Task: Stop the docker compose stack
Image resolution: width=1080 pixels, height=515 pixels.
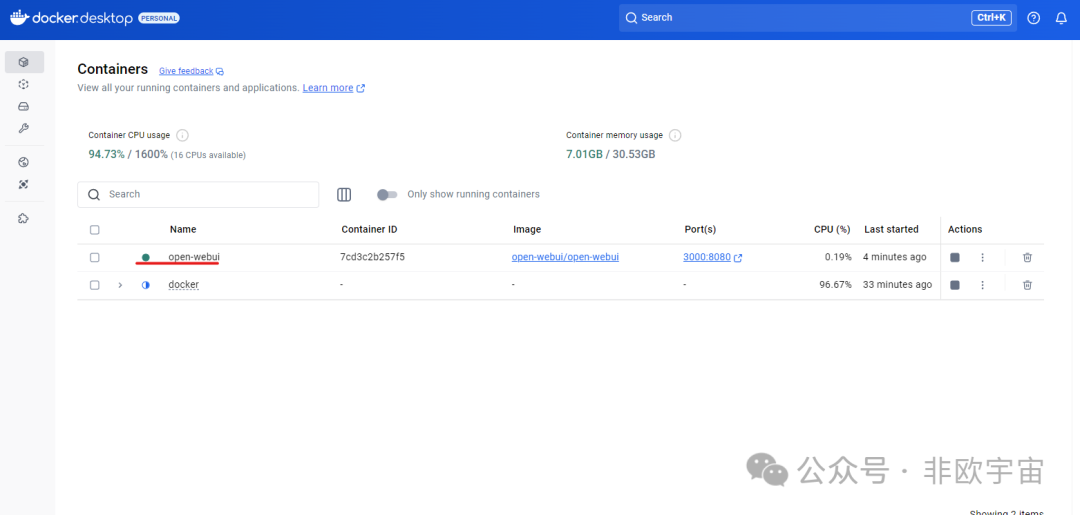Action: [955, 285]
